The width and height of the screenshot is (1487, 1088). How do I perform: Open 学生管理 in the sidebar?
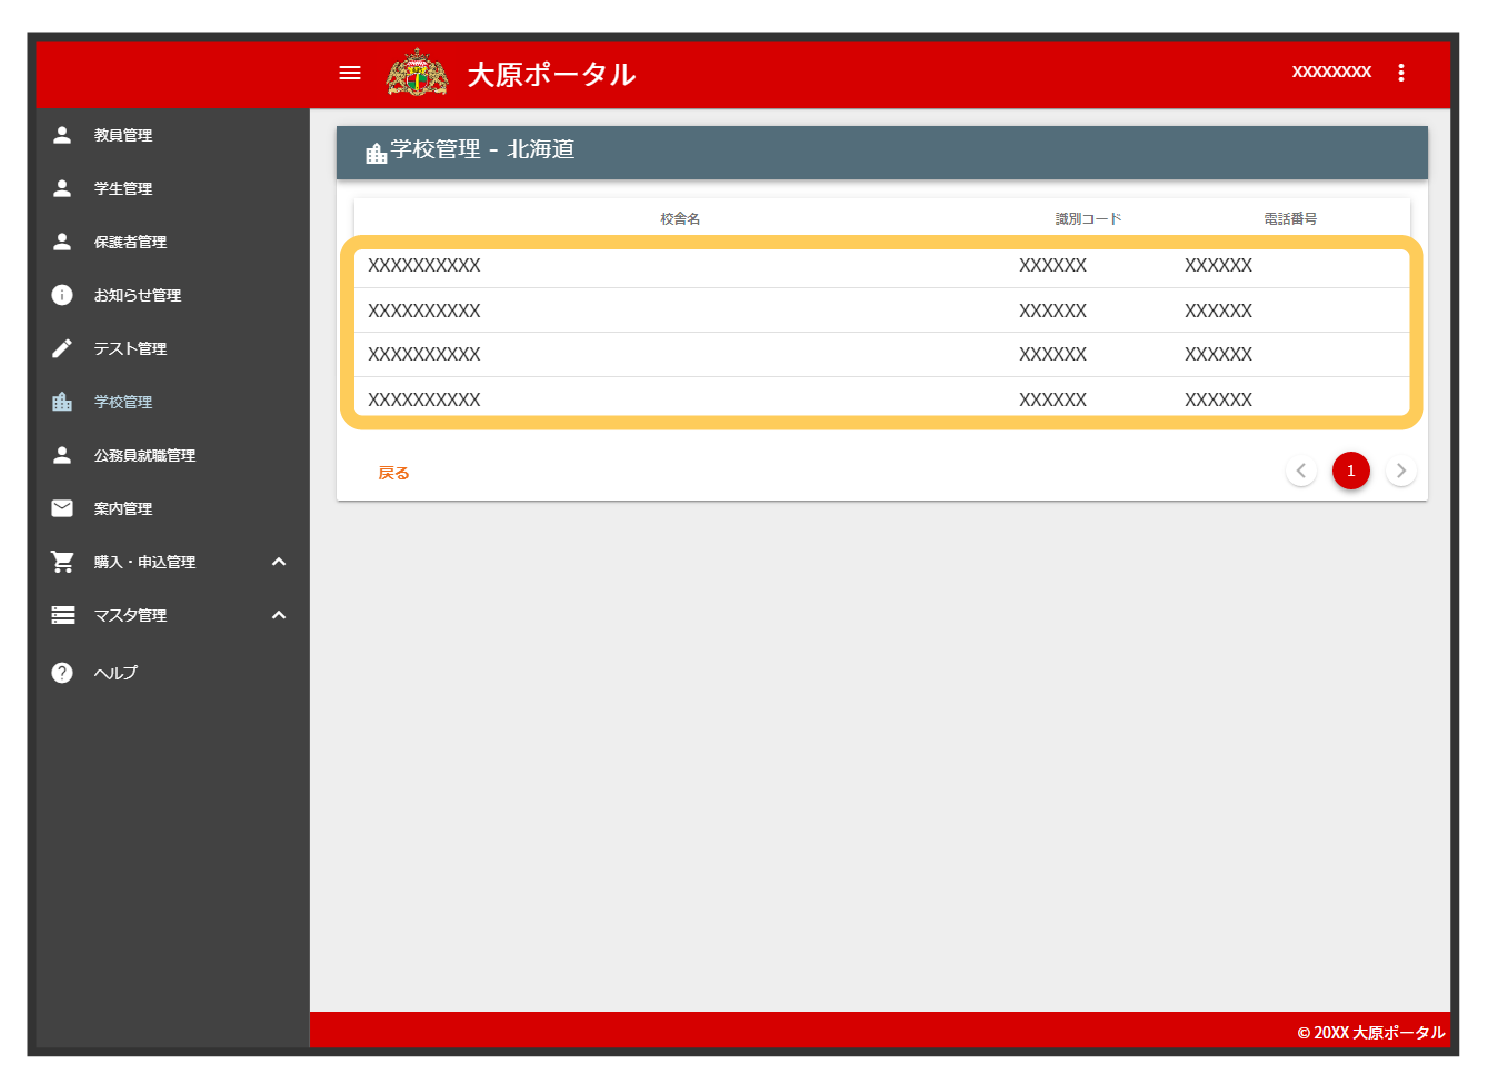tap(123, 188)
